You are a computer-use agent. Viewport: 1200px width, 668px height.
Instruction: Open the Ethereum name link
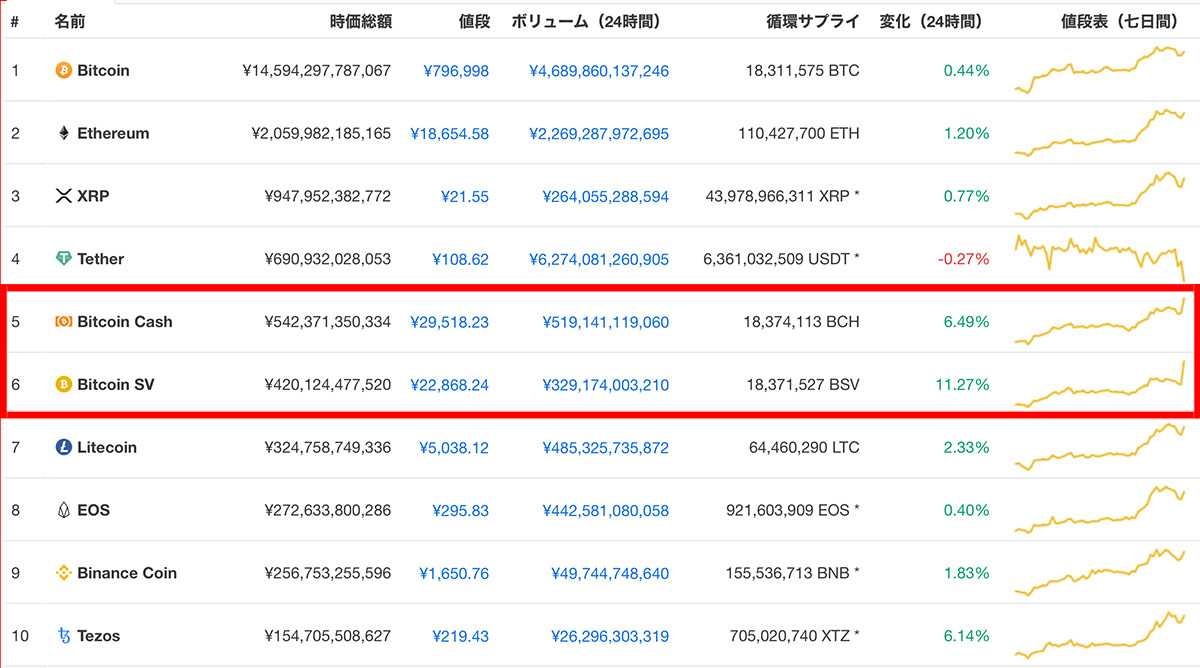(x=113, y=134)
